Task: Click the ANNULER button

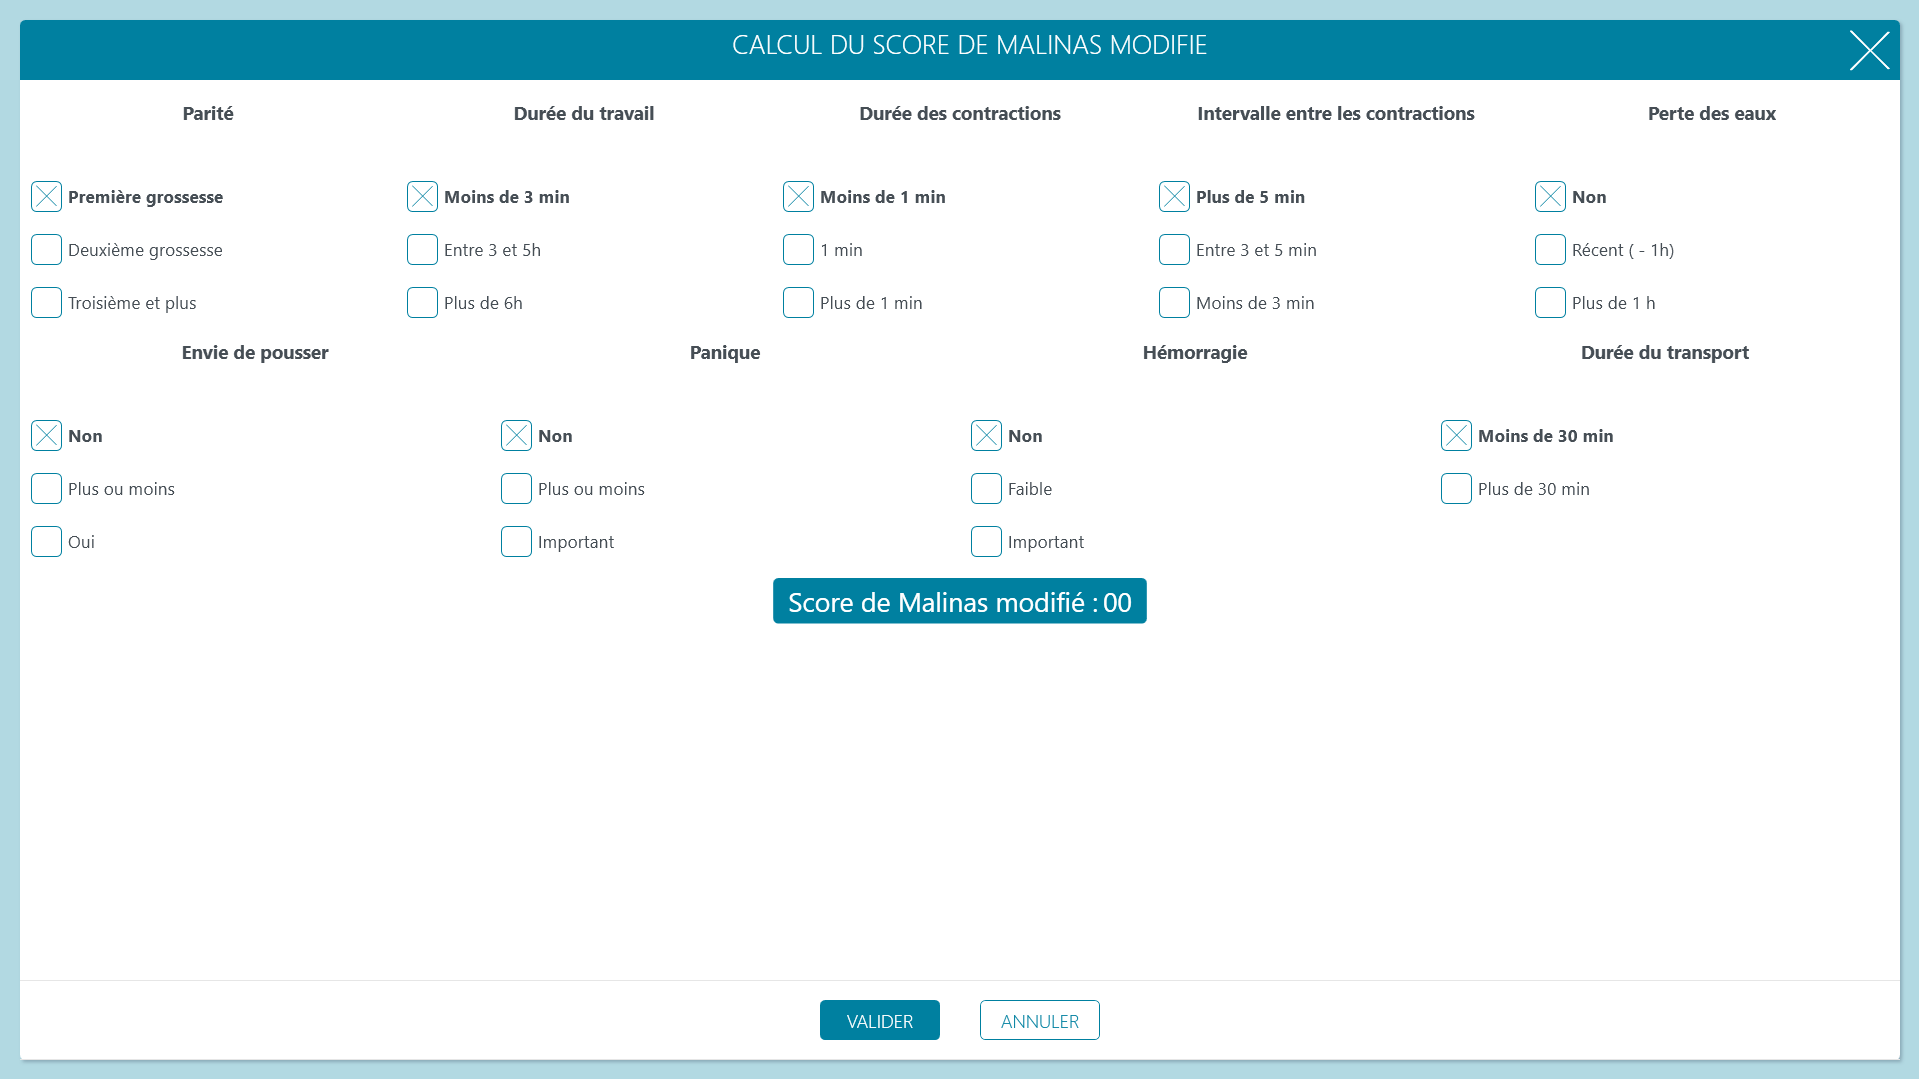Action: (x=1040, y=1020)
